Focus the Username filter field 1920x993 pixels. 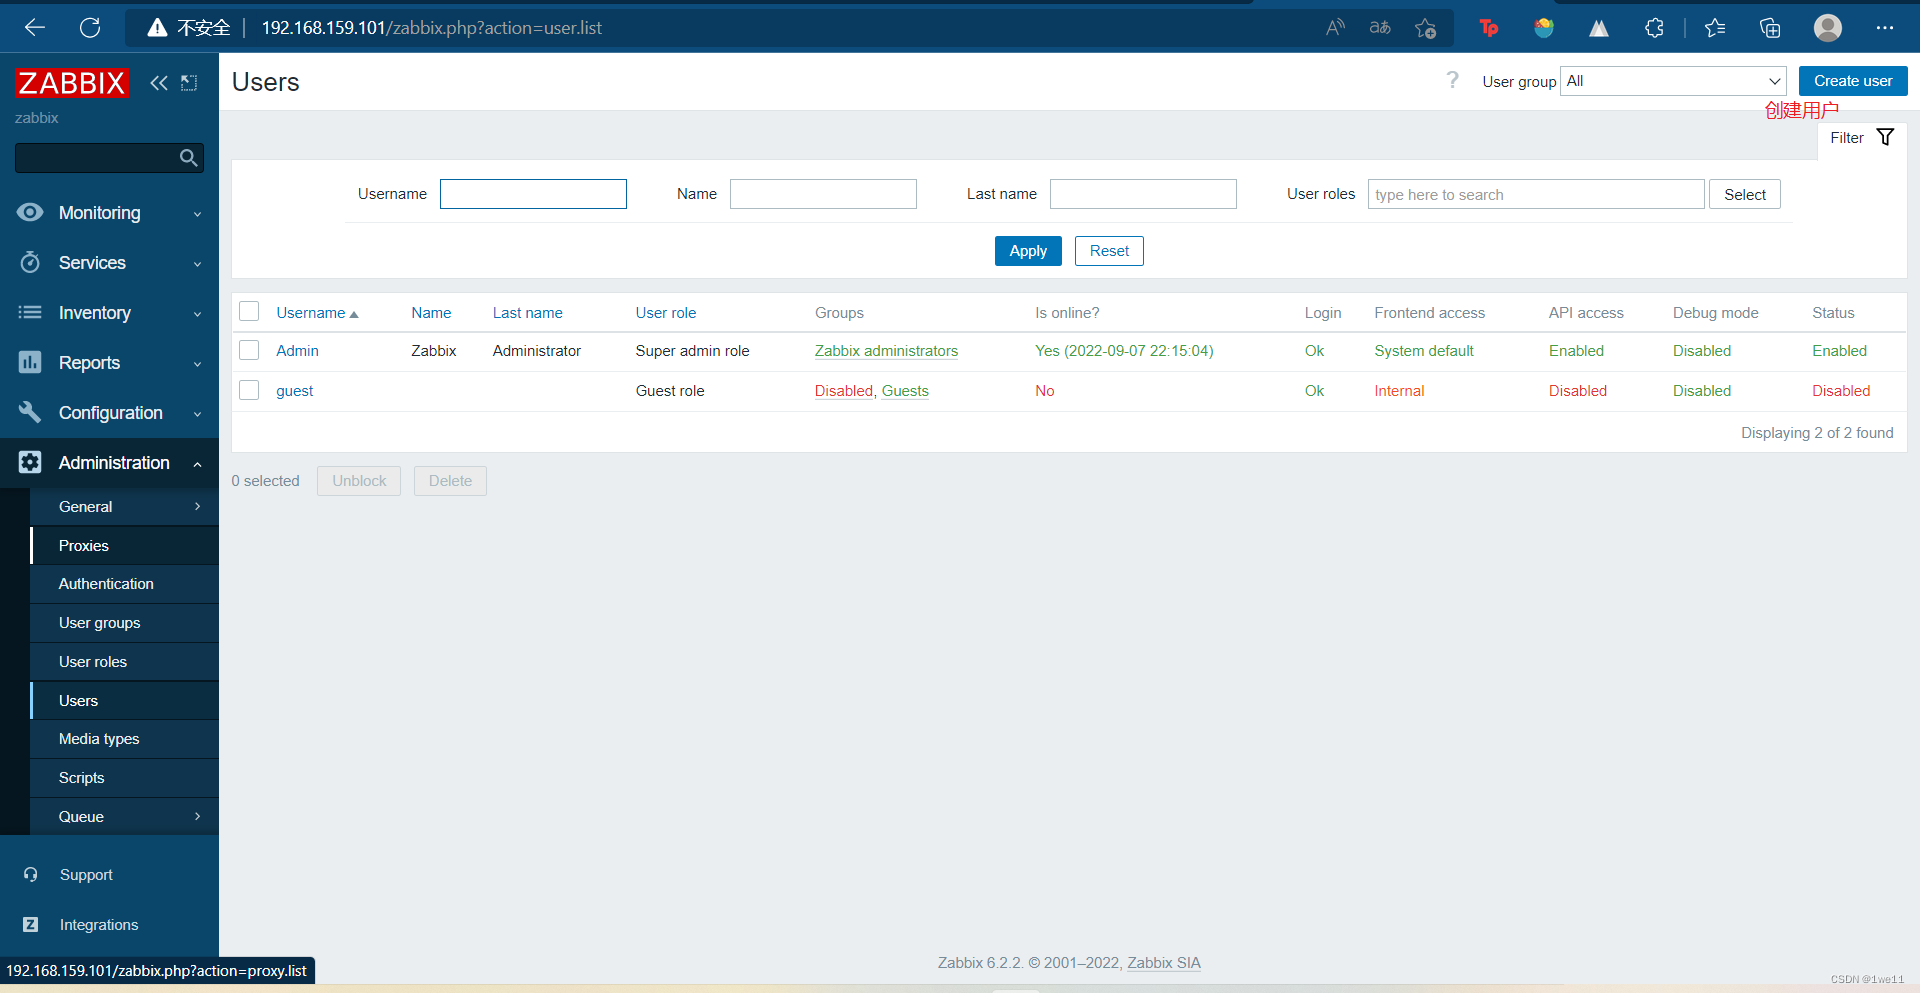click(x=533, y=194)
